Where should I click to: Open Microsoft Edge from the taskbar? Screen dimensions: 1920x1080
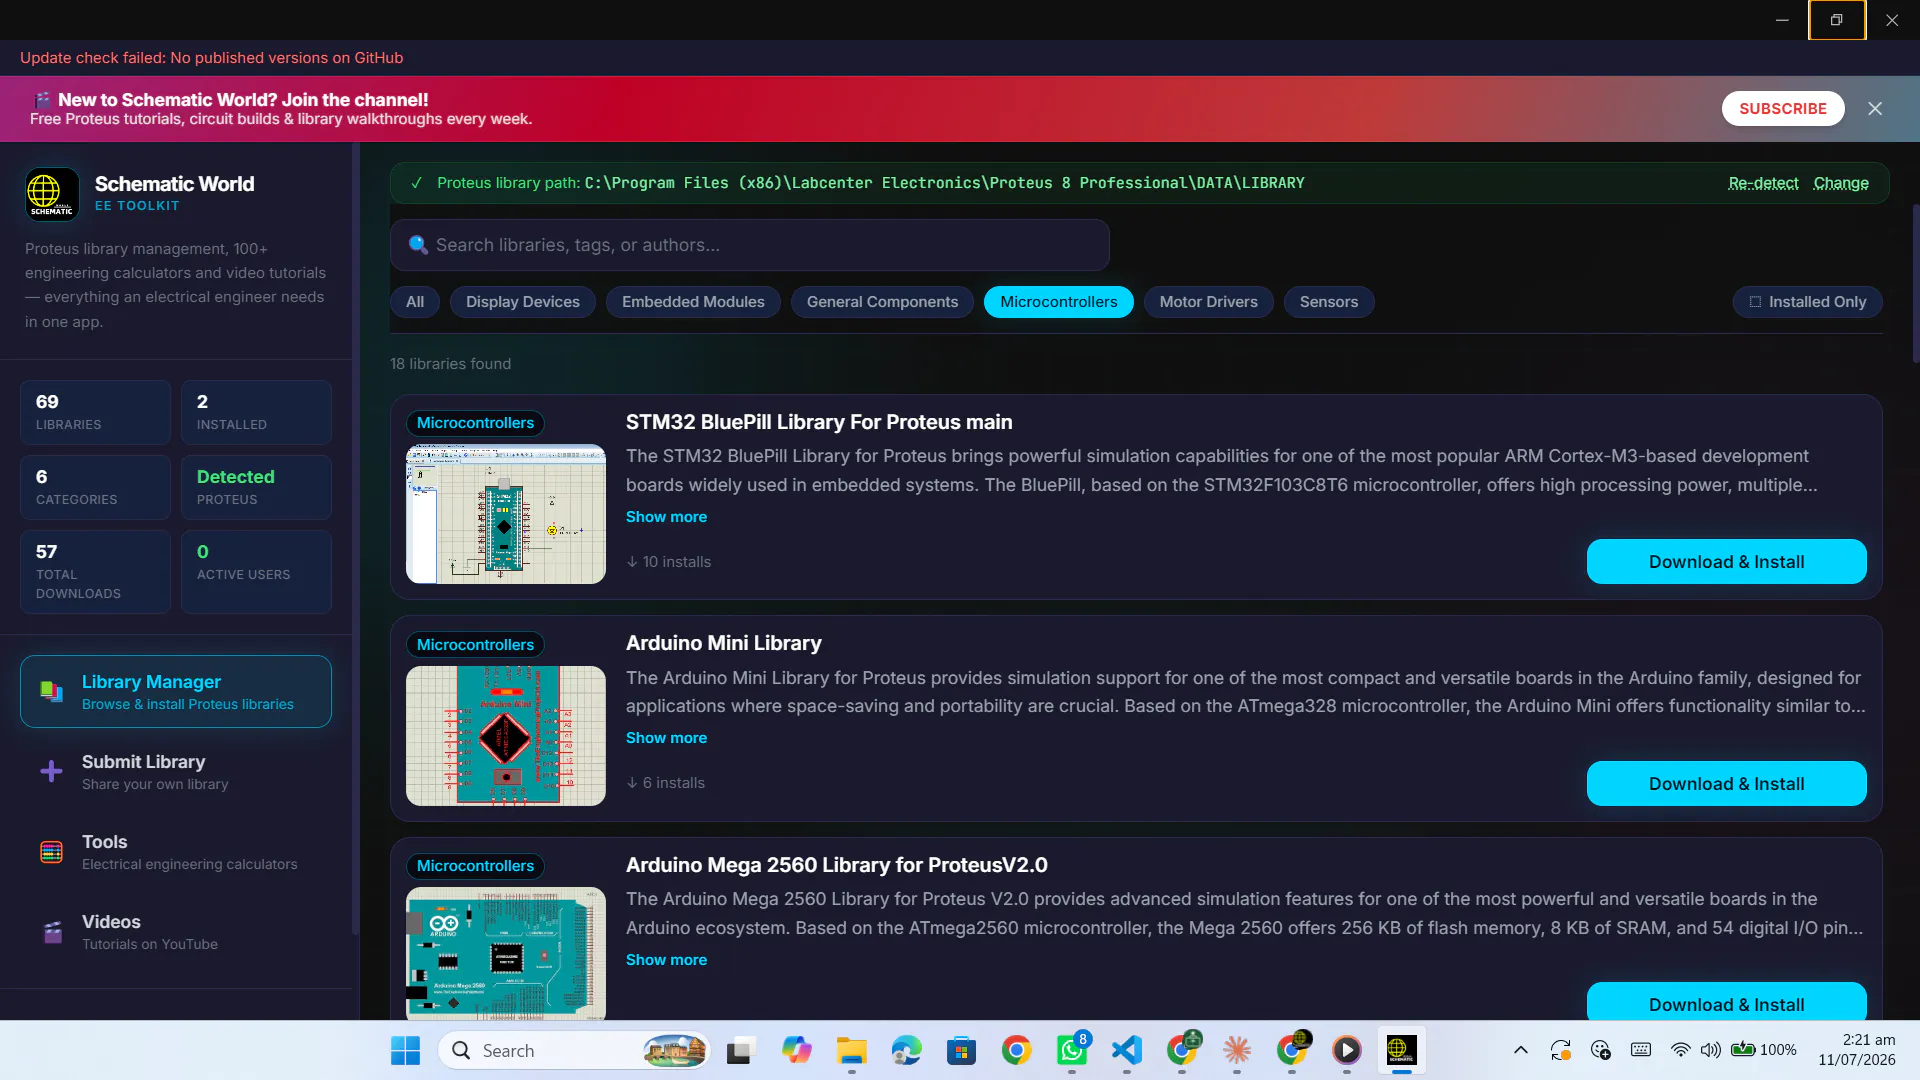(x=906, y=1050)
